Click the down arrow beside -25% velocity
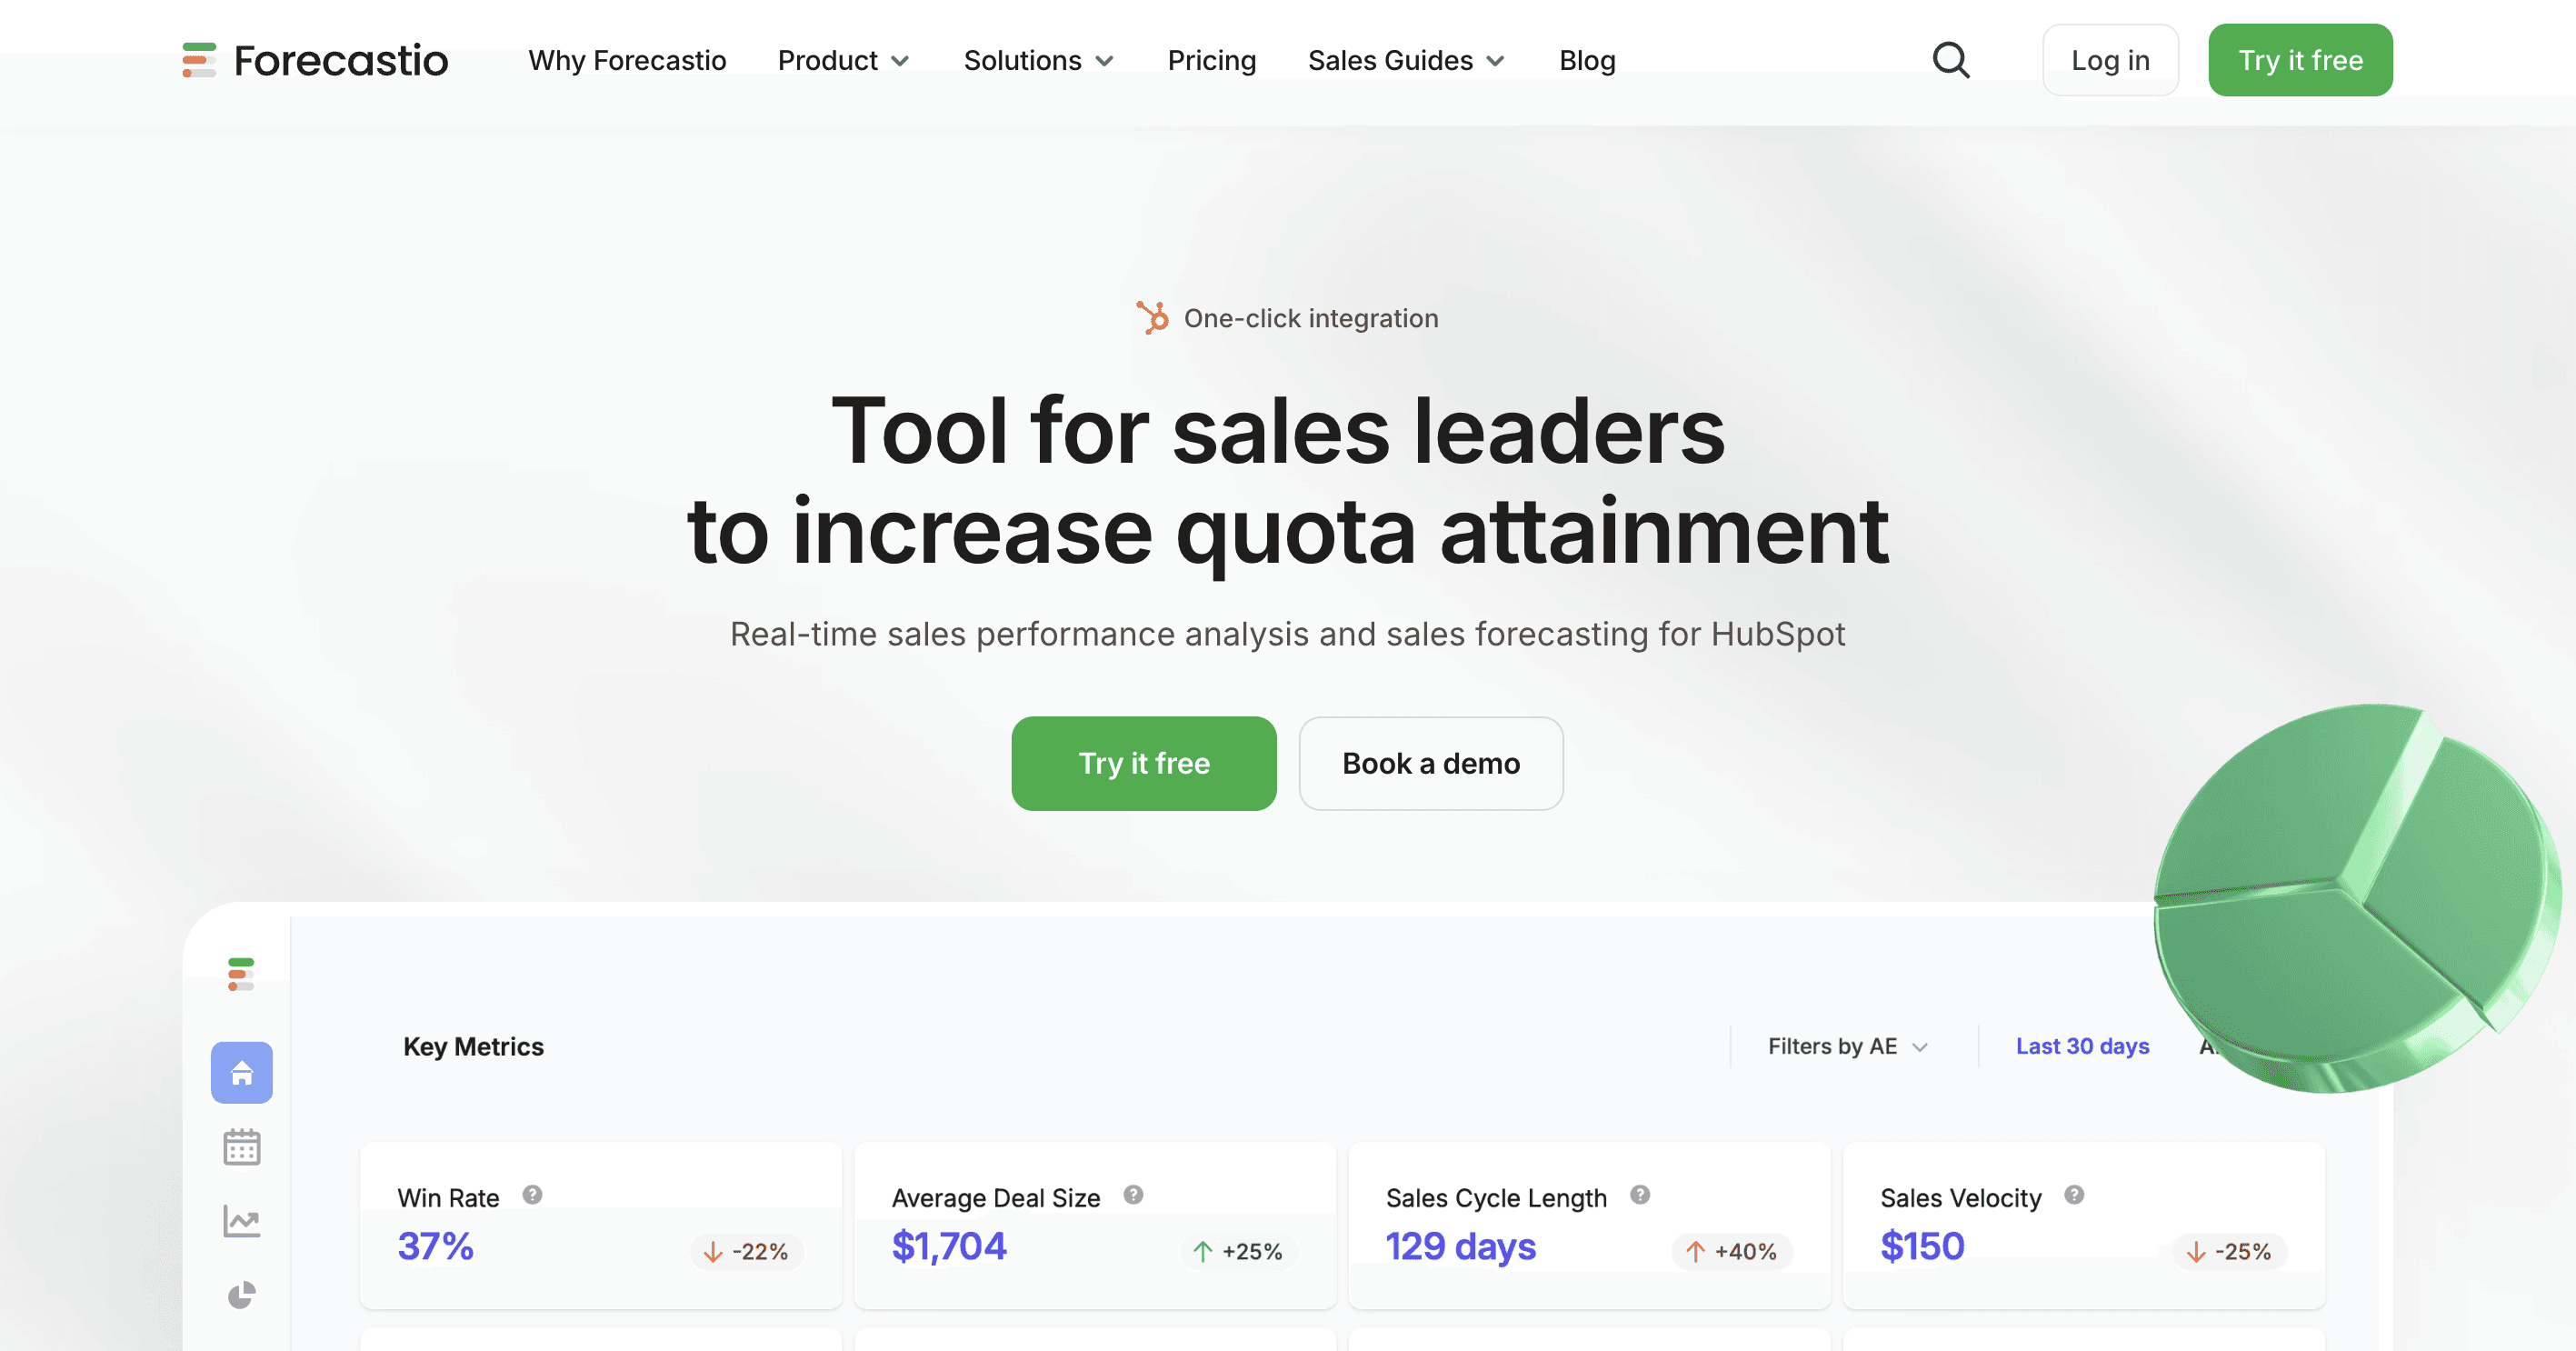The image size is (2576, 1351). (x=2196, y=1252)
